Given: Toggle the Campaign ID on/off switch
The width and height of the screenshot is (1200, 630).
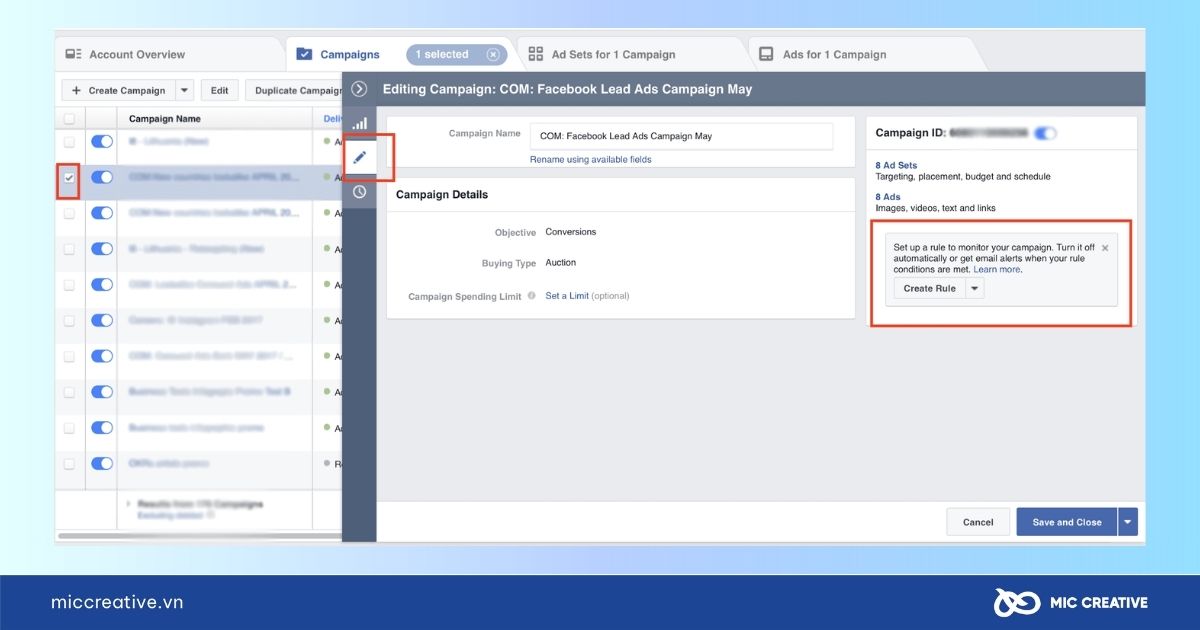Looking at the screenshot, I should [1046, 133].
